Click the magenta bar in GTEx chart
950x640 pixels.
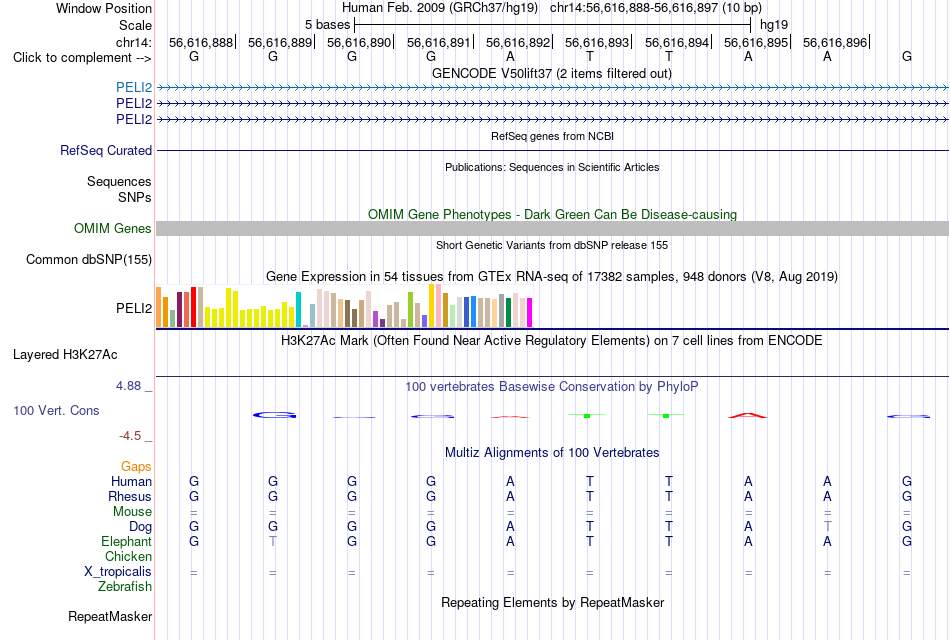pyautogui.click(x=529, y=312)
